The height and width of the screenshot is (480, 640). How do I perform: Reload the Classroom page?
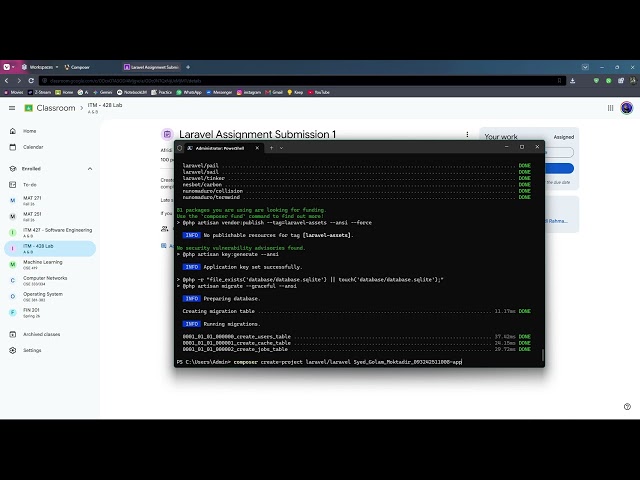point(31,81)
